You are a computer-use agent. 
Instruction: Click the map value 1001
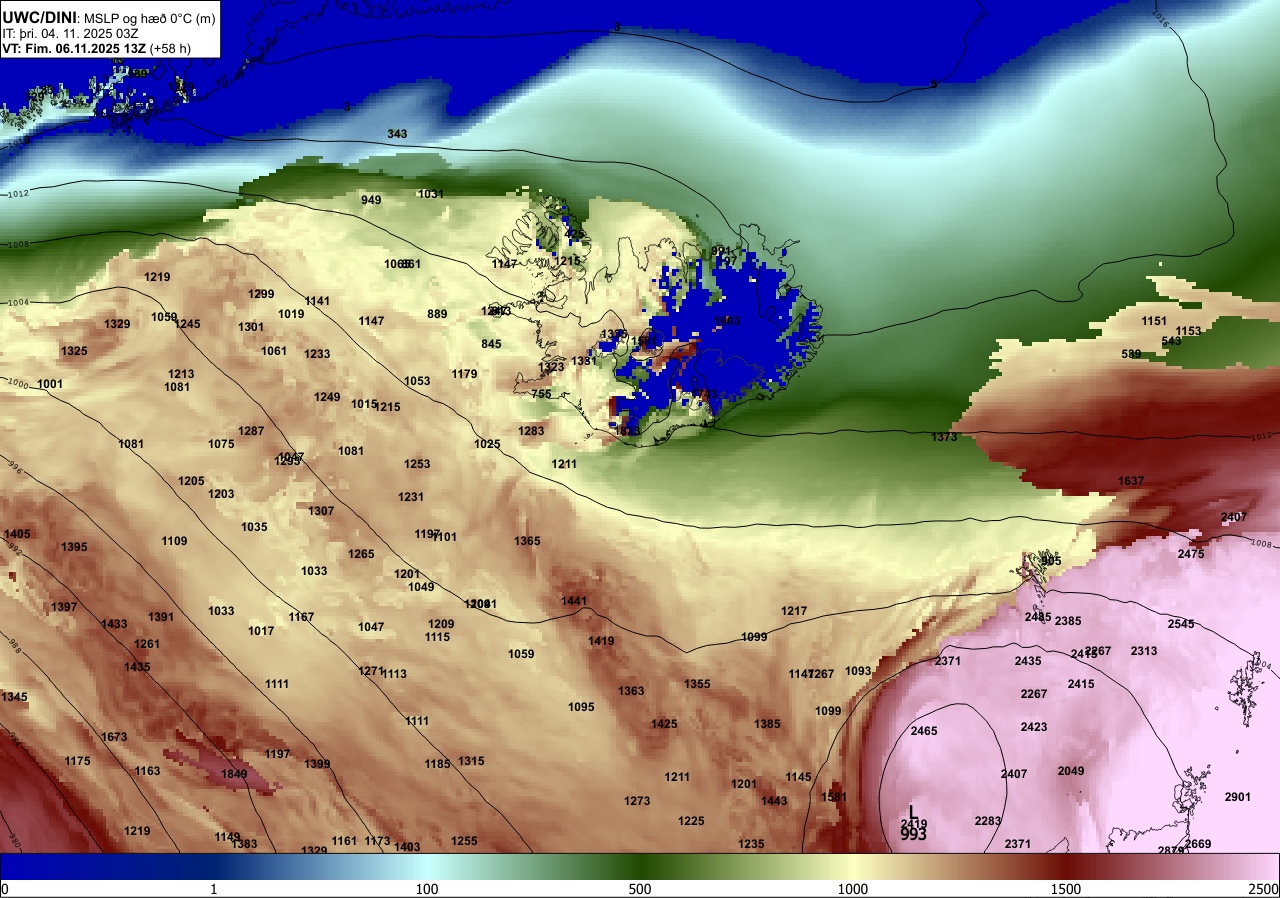50,384
